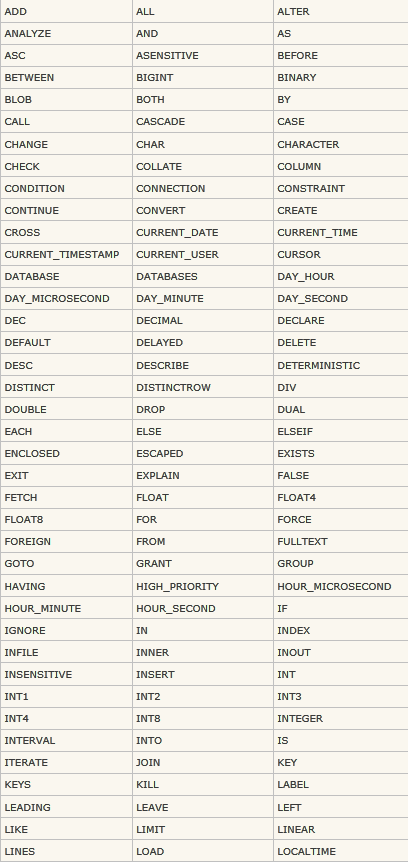This screenshot has width=408, height=862.
Task: Select the CONSTRAINT cell
Action: (341, 188)
